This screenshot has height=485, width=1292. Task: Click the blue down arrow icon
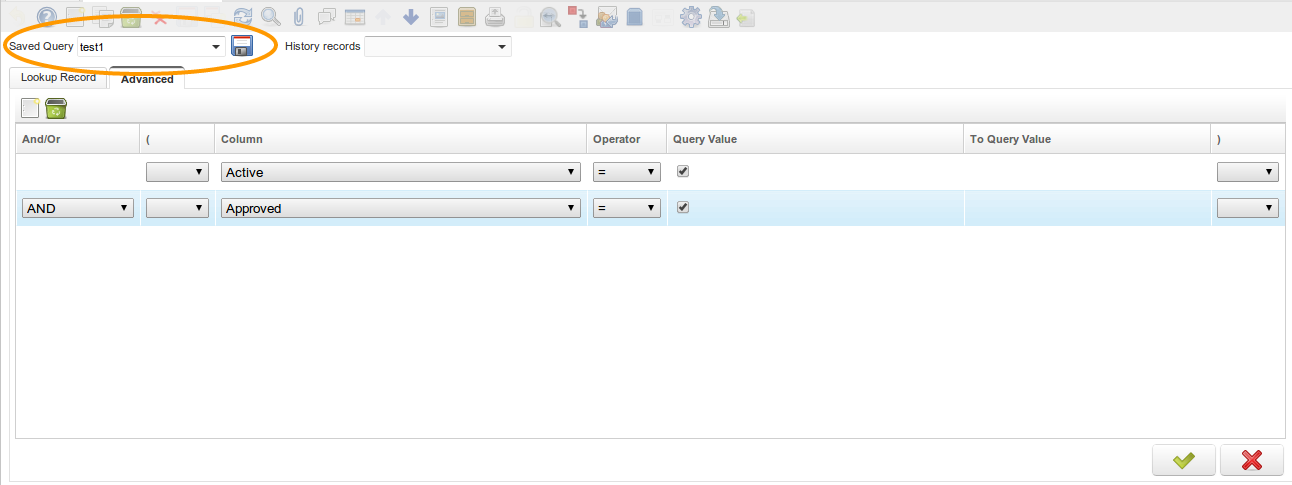tap(411, 17)
